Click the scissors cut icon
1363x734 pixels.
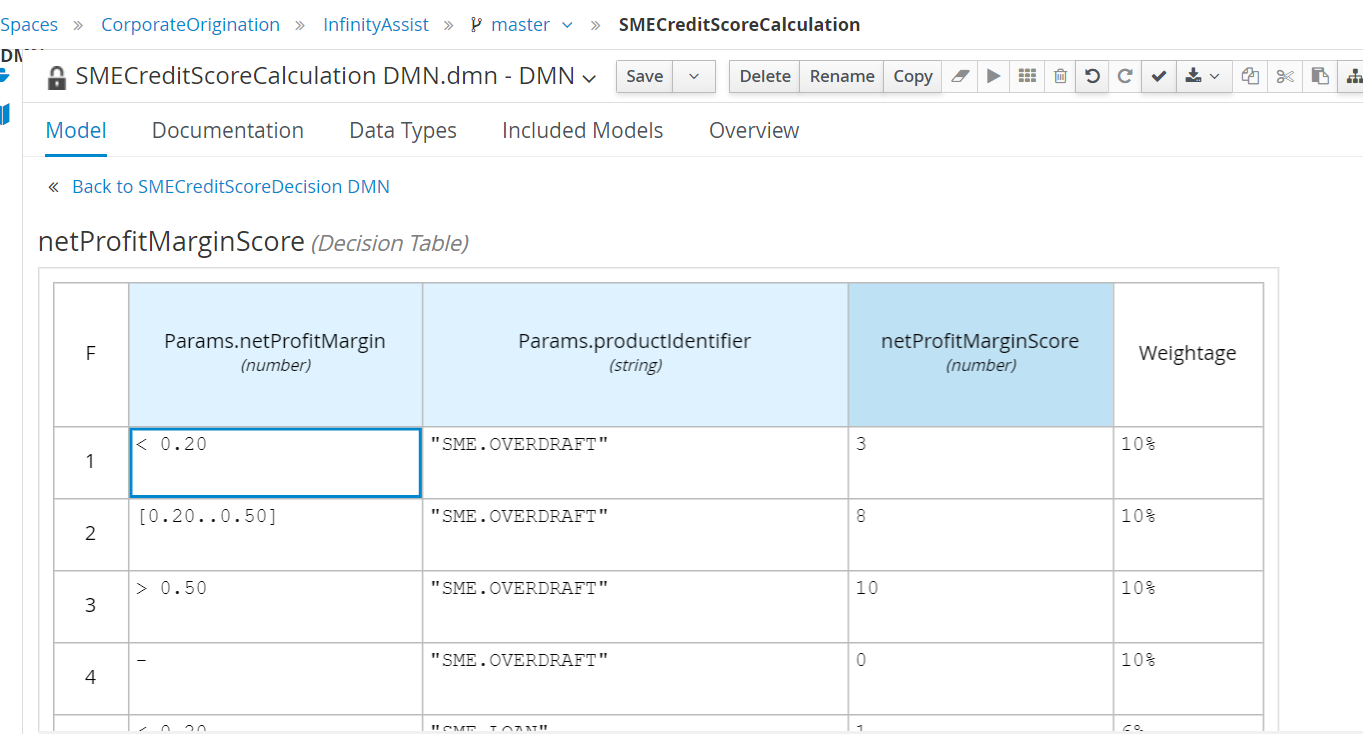(x=1285, y=76)
